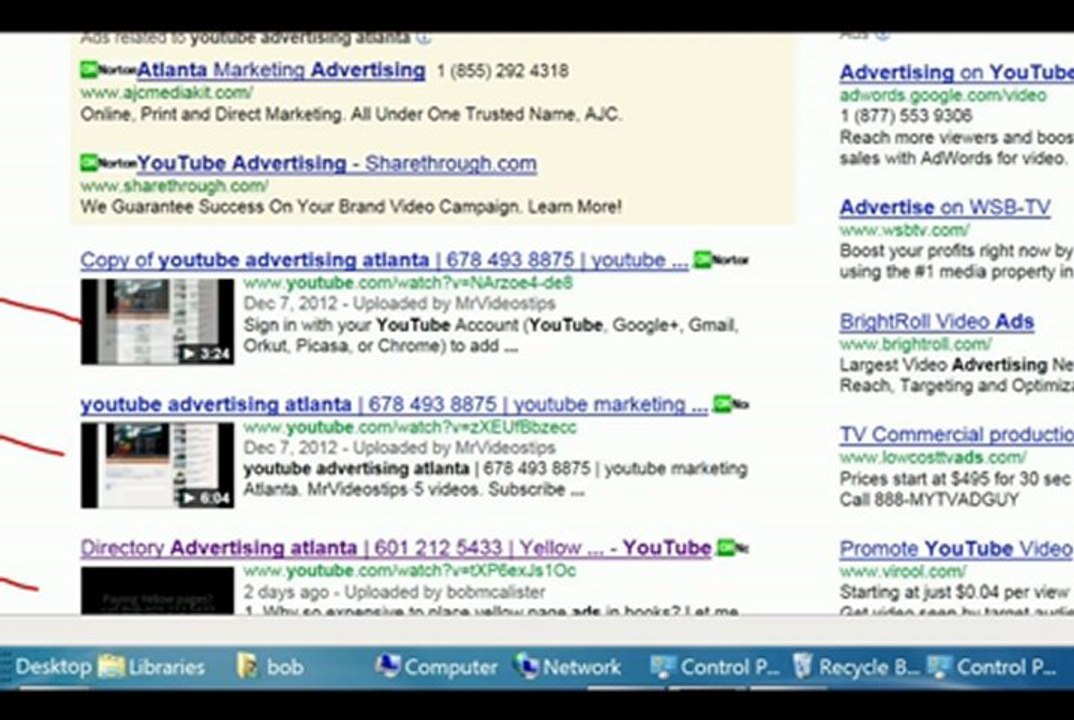The image size is (1074, 720).
Task: Click the adwords.google.com/video URL text
Action: point(943,95)
